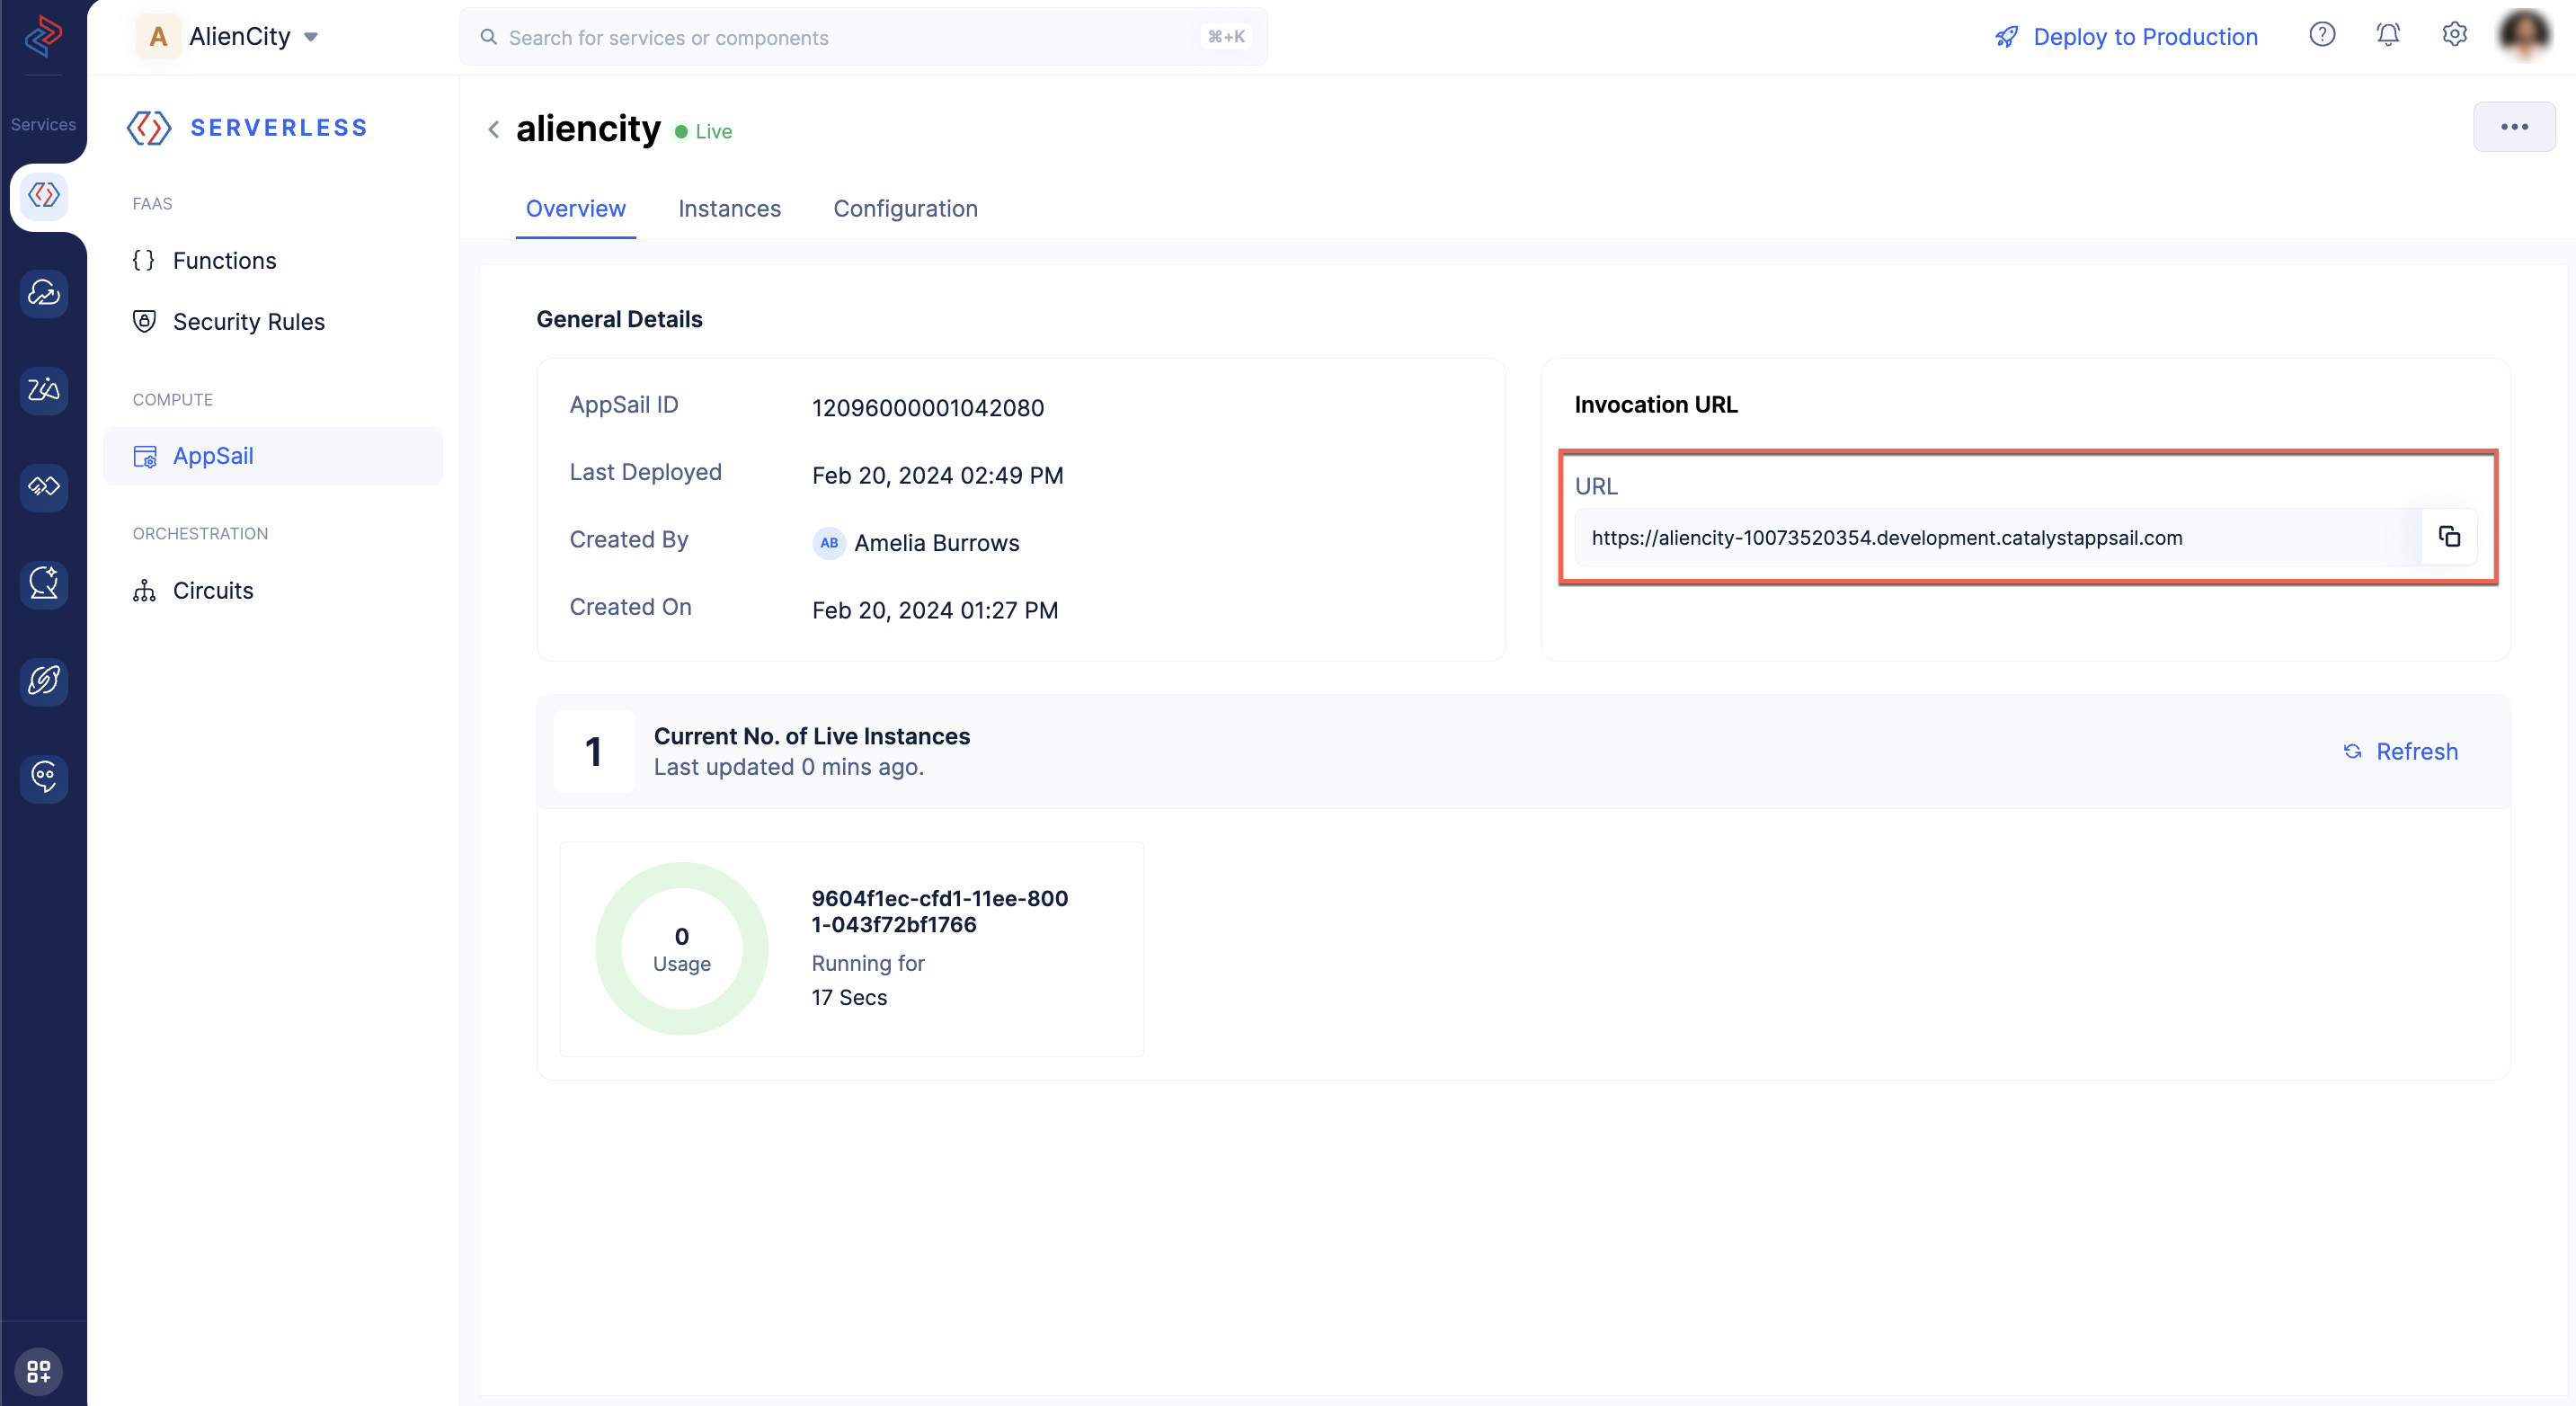Open the cloud scale service icon

click(43, 292)
